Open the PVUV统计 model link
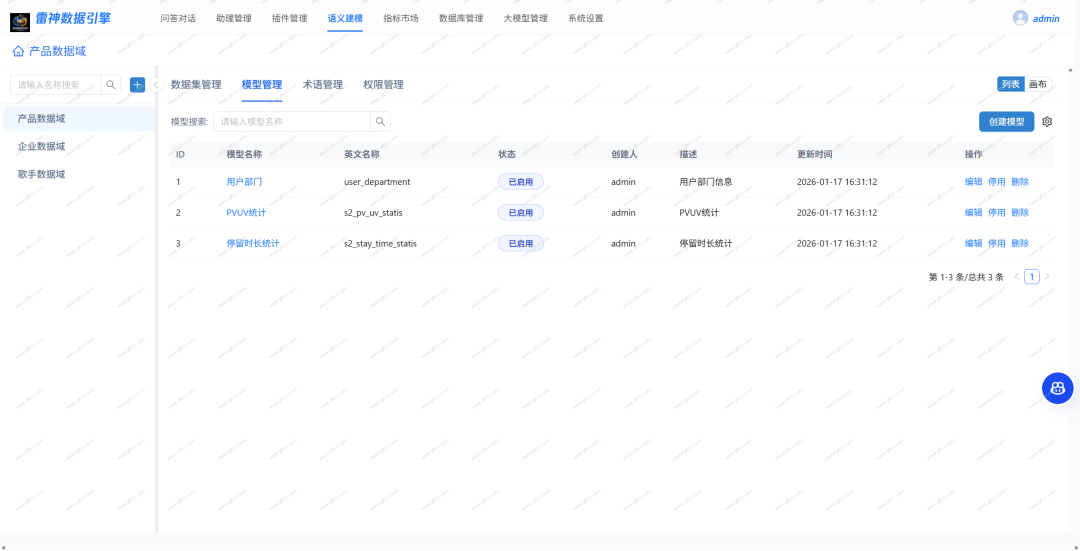 (246, 213)
